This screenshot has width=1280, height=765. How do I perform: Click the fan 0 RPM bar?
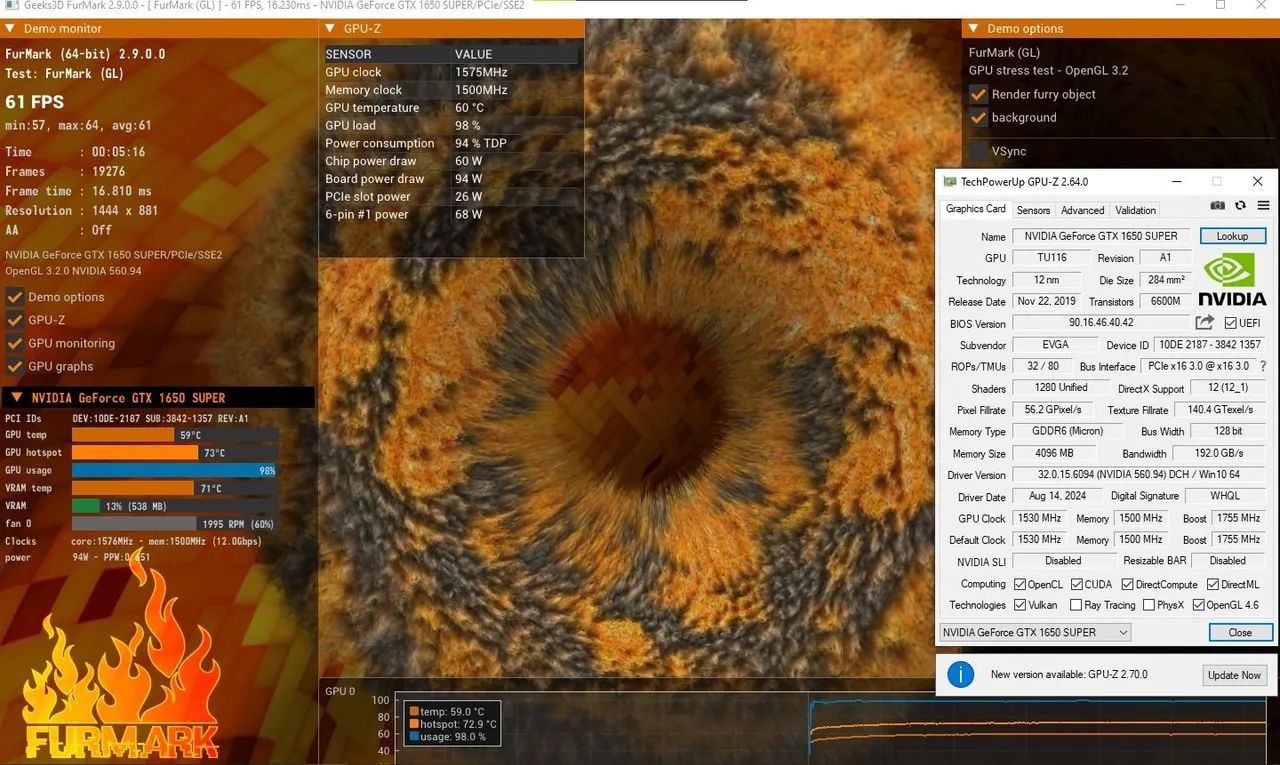tap(134, 524)
